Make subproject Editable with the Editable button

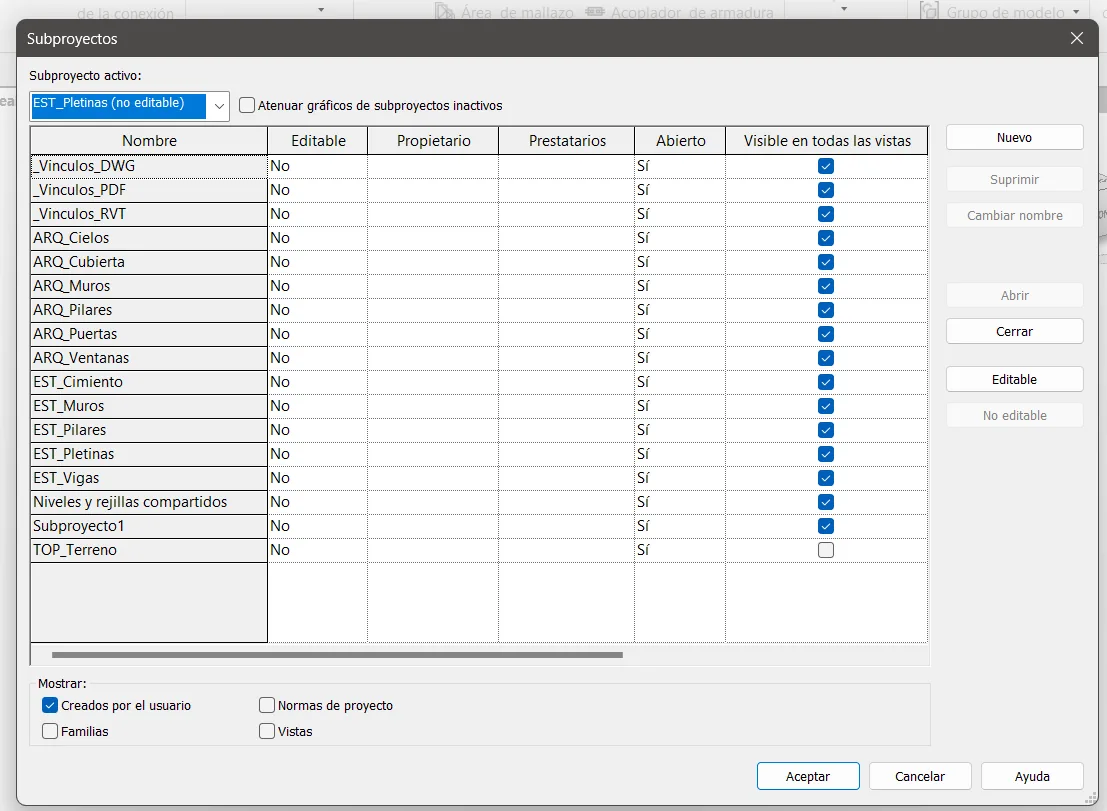[1015, 380]
